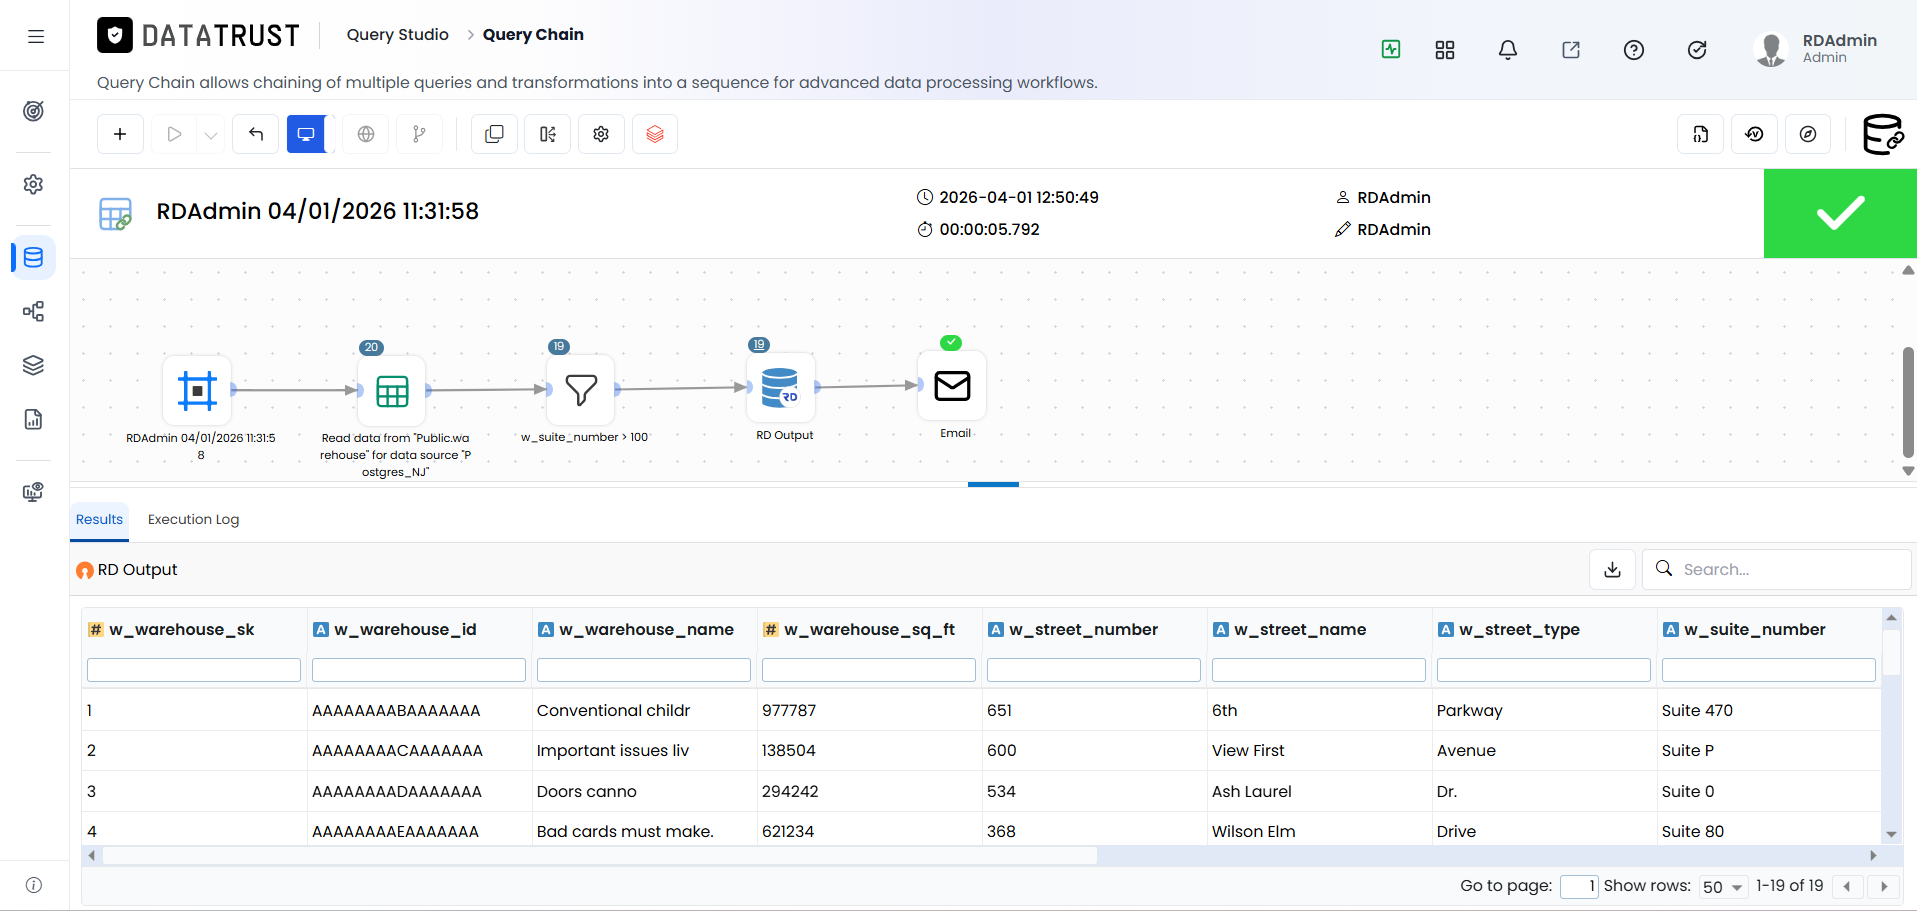
Task: Open the RDAdmin user profile menu
Action: pyautogui.click(x=1817, y=48)
